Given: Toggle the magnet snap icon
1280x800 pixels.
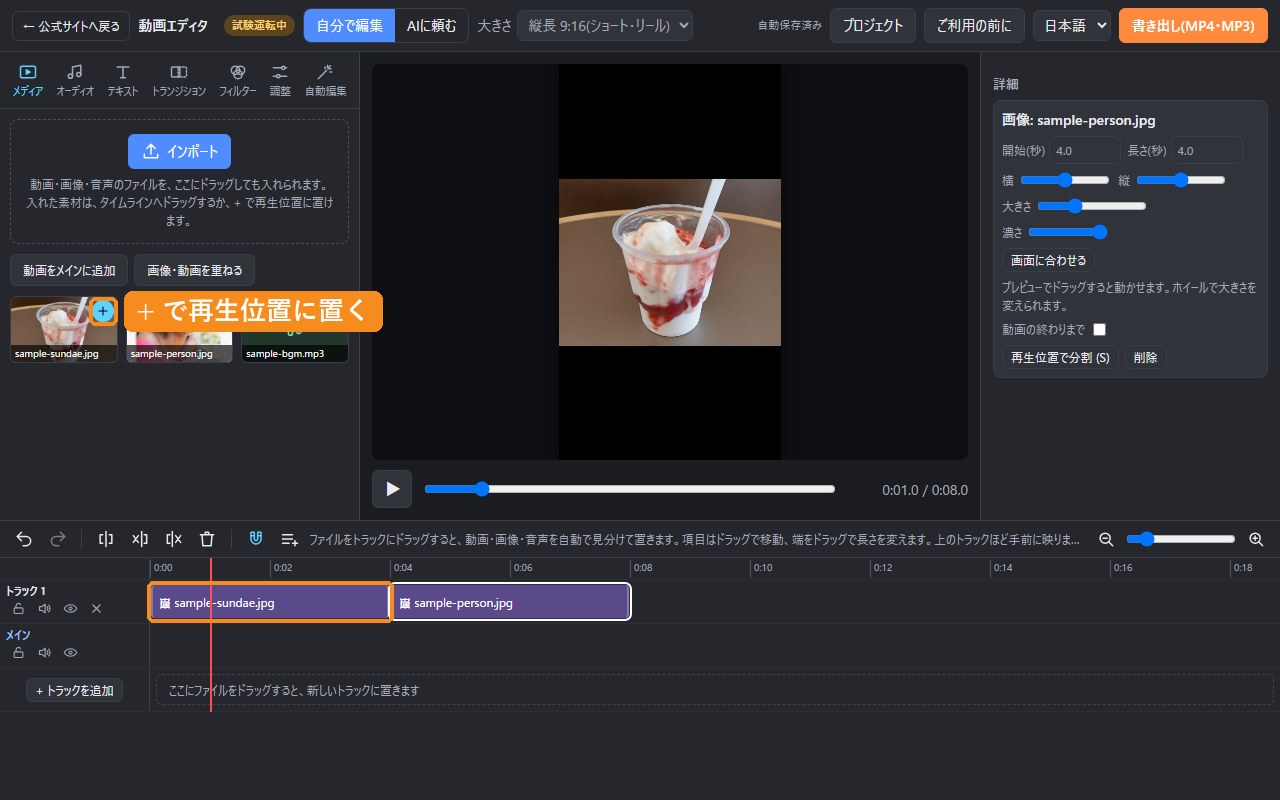Looking at the screenshot, I should click(x=256, y=539).
